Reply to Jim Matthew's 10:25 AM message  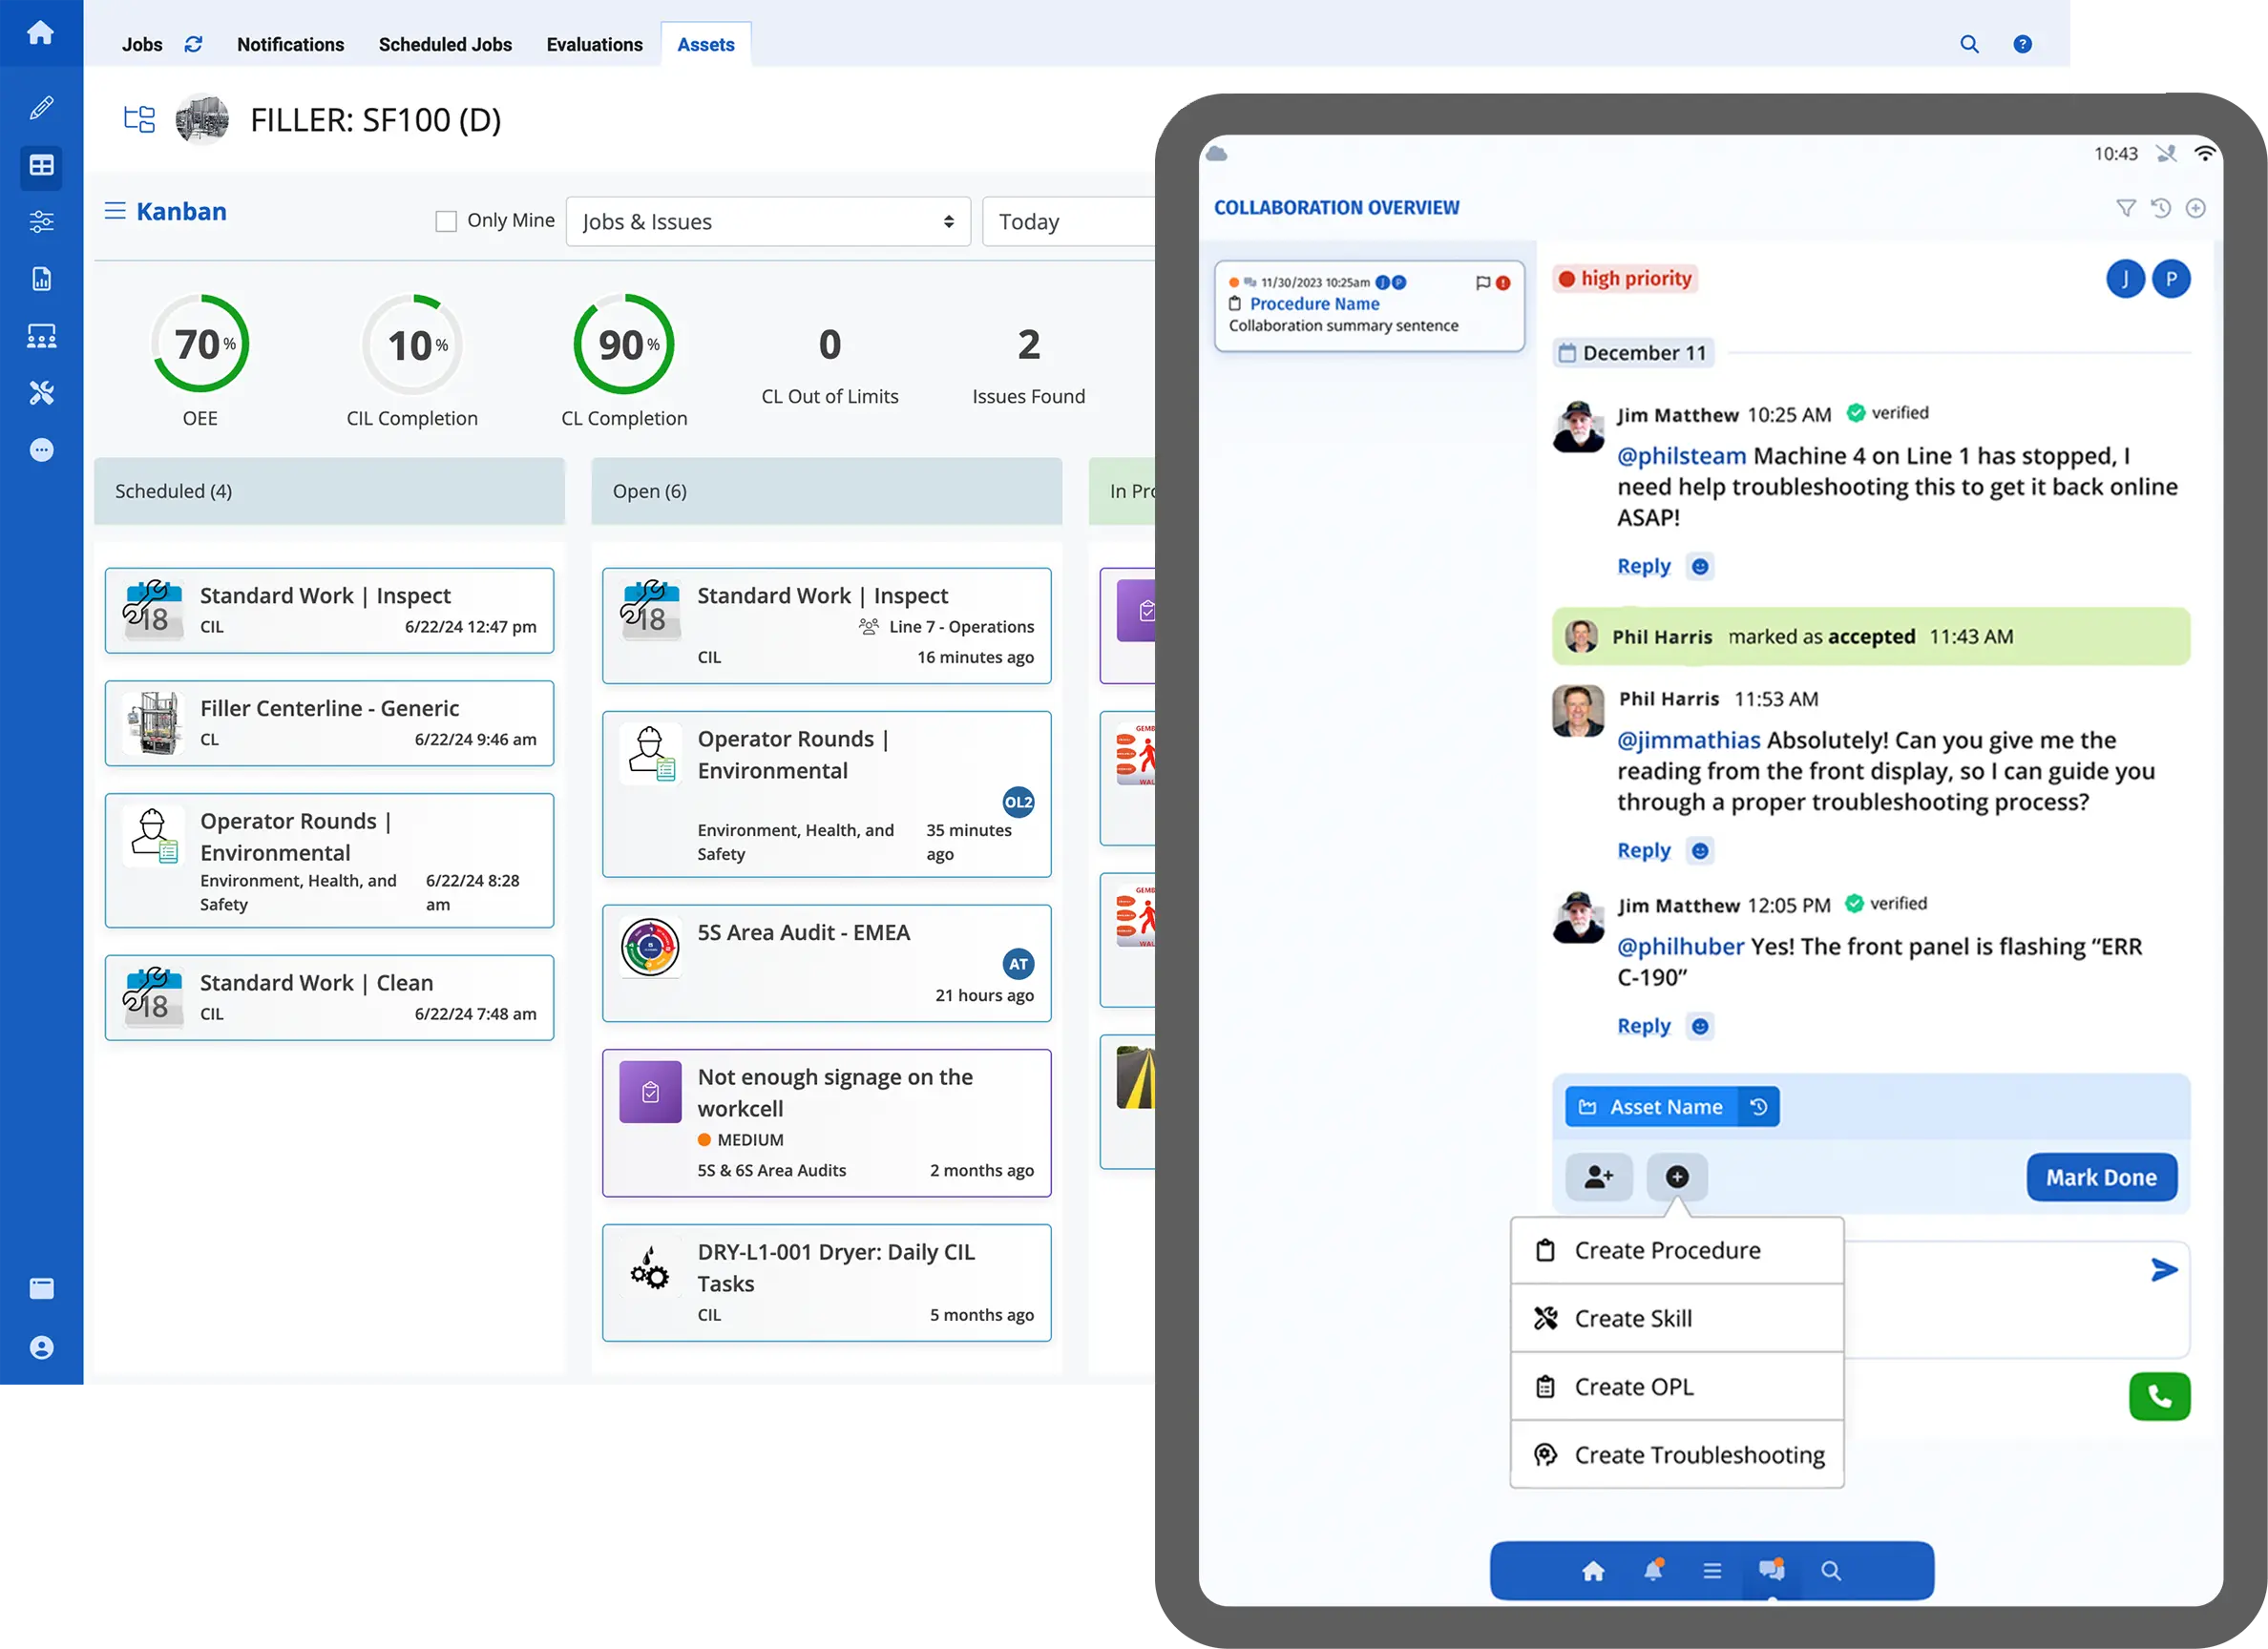pyautogui.click(x=1644, y=566)
